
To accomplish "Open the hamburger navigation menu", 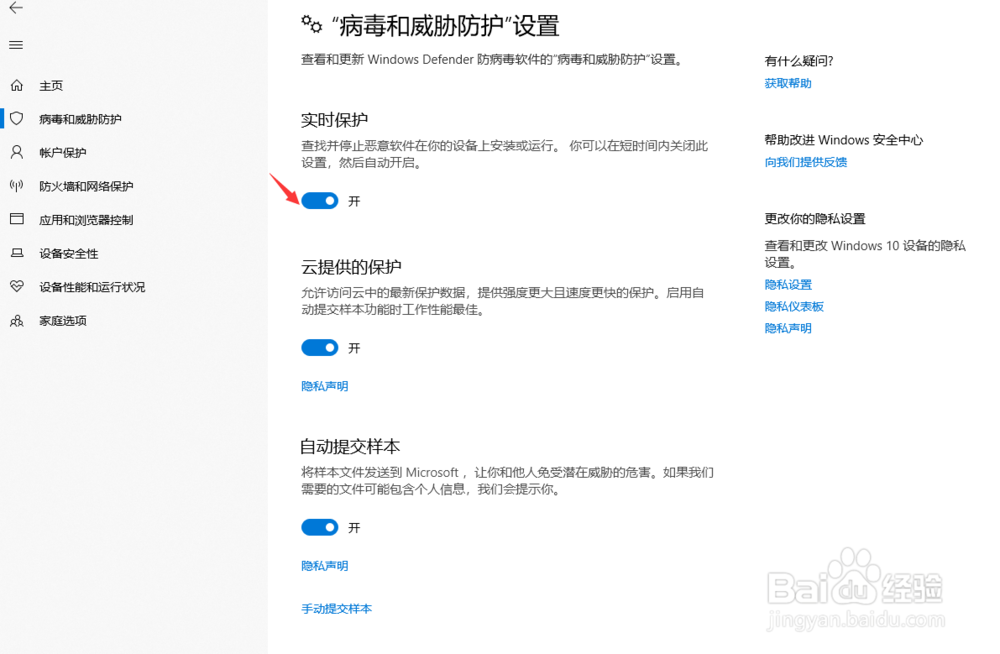I will coord(16,45).
